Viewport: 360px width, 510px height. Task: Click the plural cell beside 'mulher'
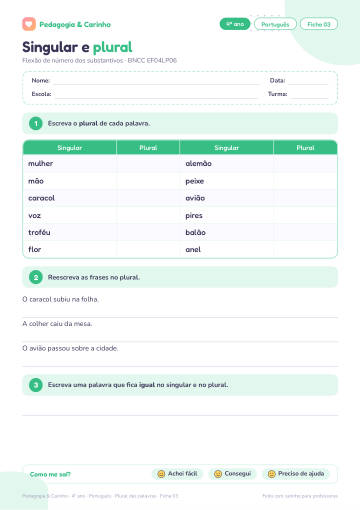click(148, 163)
